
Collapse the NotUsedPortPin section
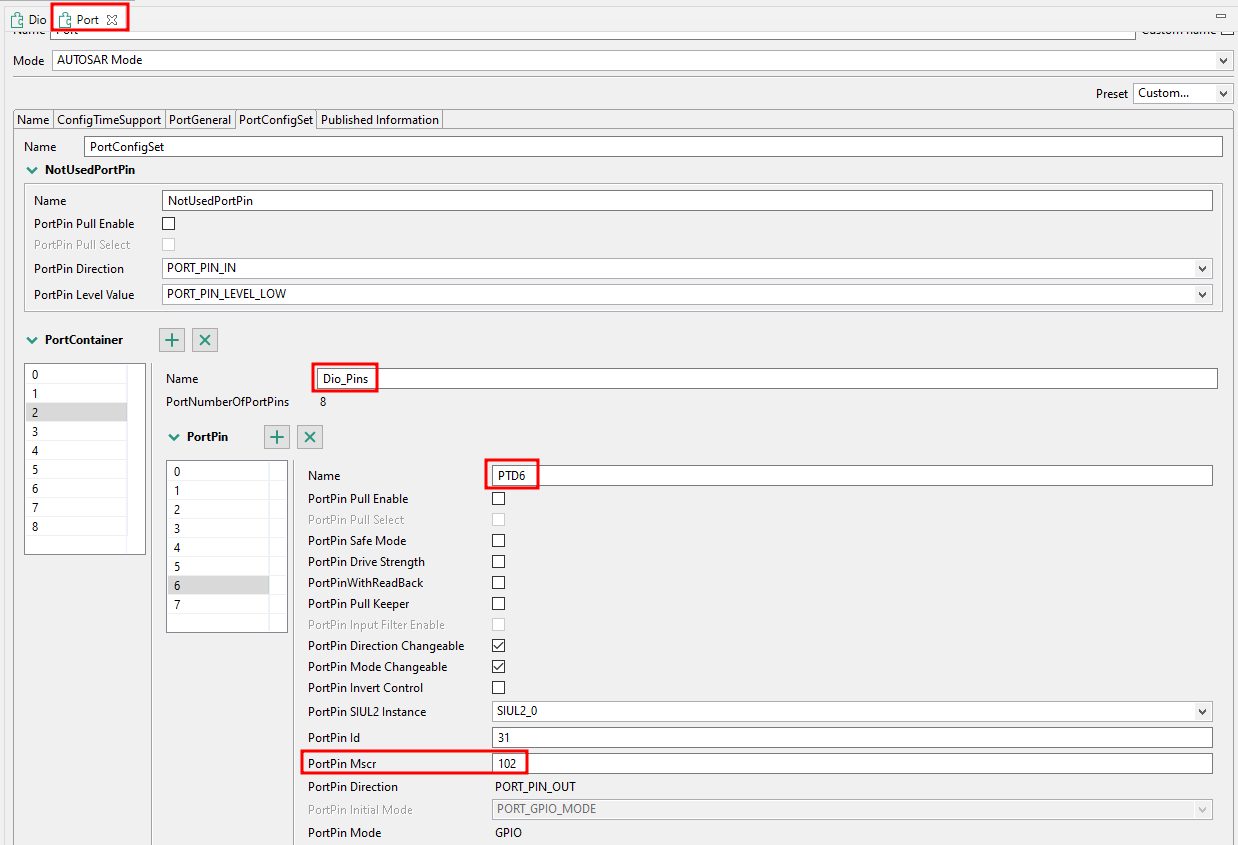(32, 169)
